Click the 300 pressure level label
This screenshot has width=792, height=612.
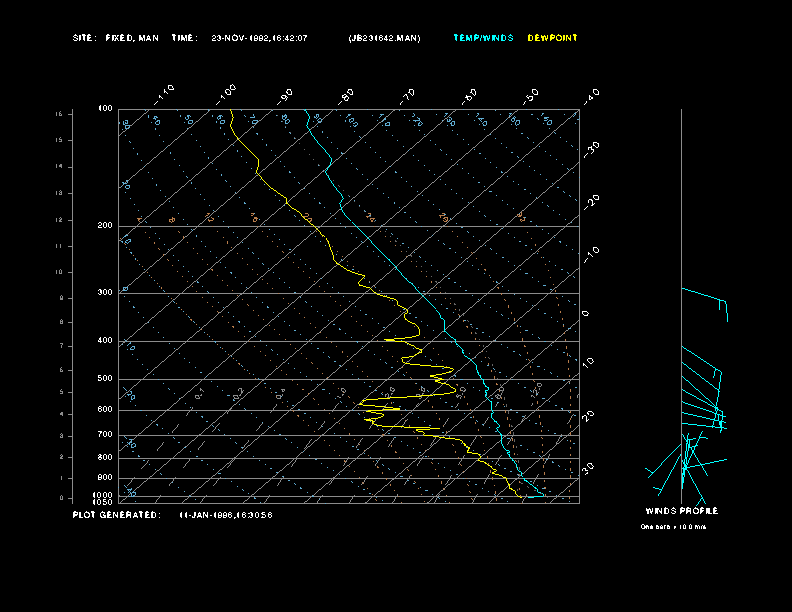(105, 293)
